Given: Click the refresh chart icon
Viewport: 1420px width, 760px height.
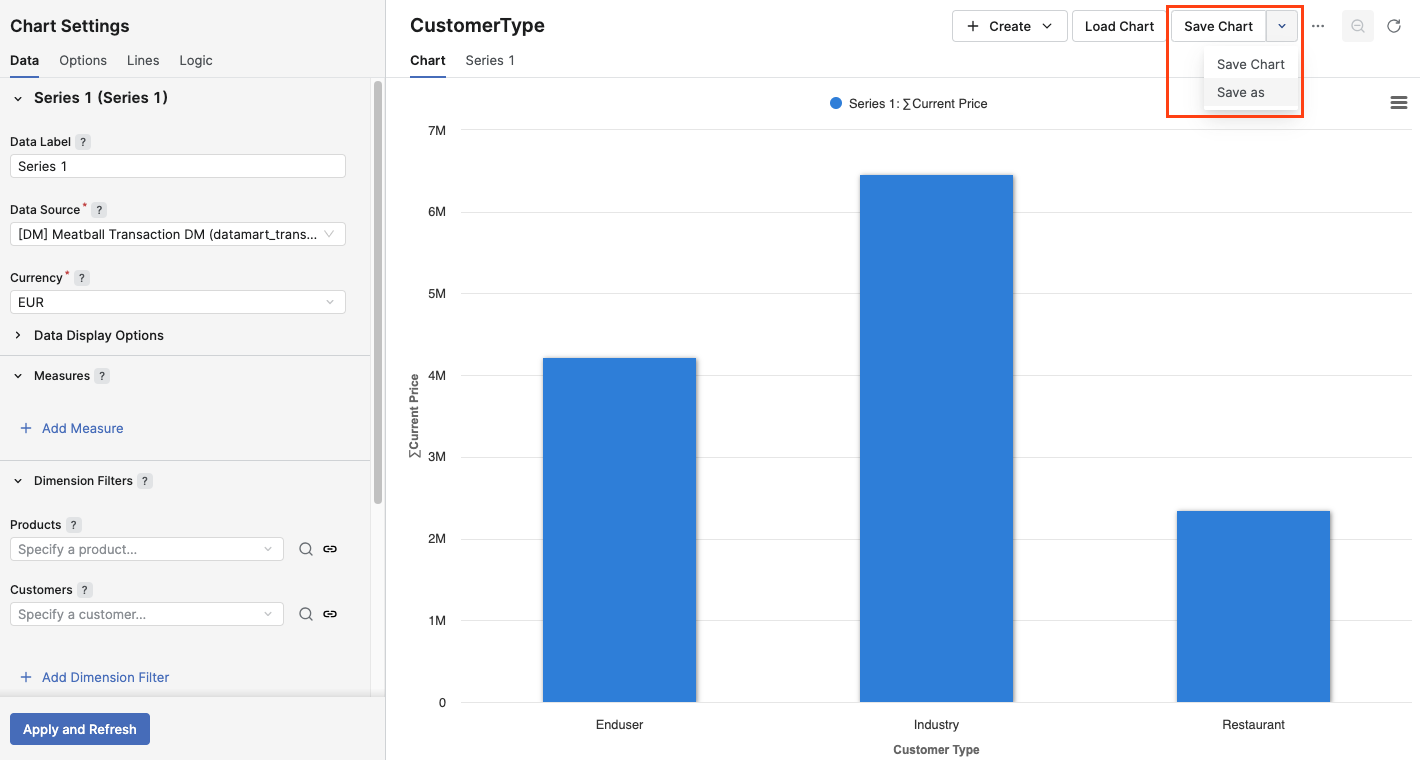Looking at the screenshot, I should point(1394,27).
